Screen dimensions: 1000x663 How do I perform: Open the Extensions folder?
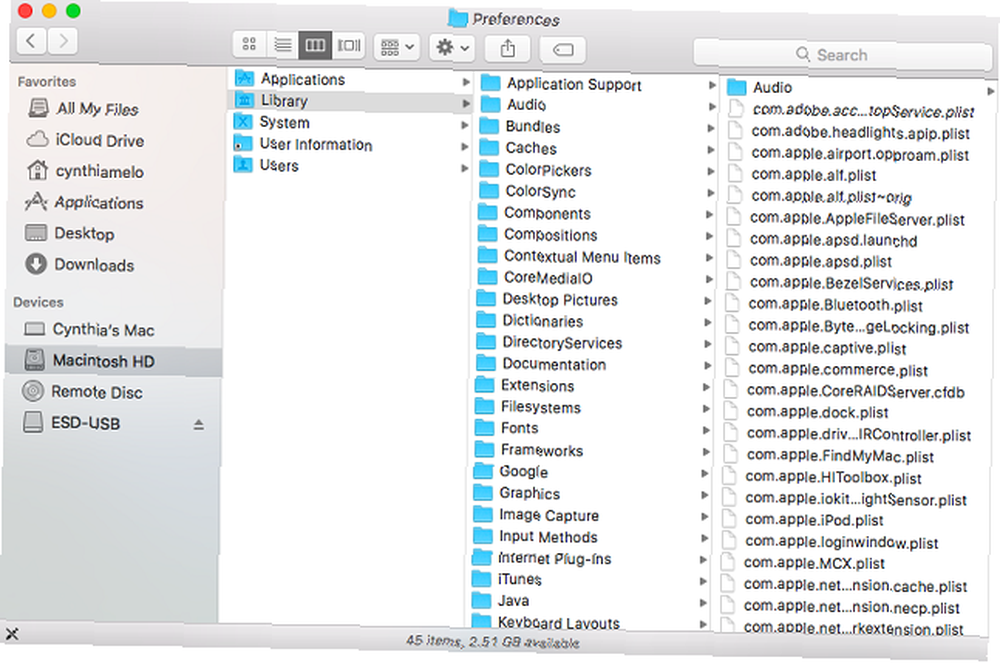(x=525, y=386)
